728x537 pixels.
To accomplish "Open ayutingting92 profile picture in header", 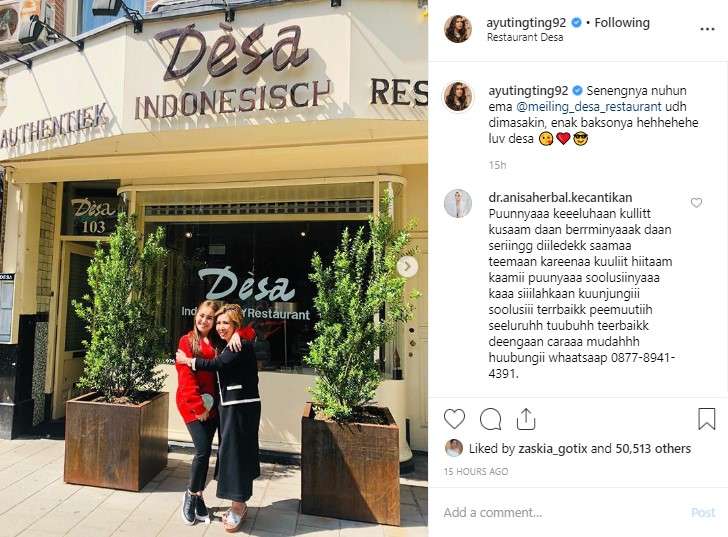I will point(458,29).
